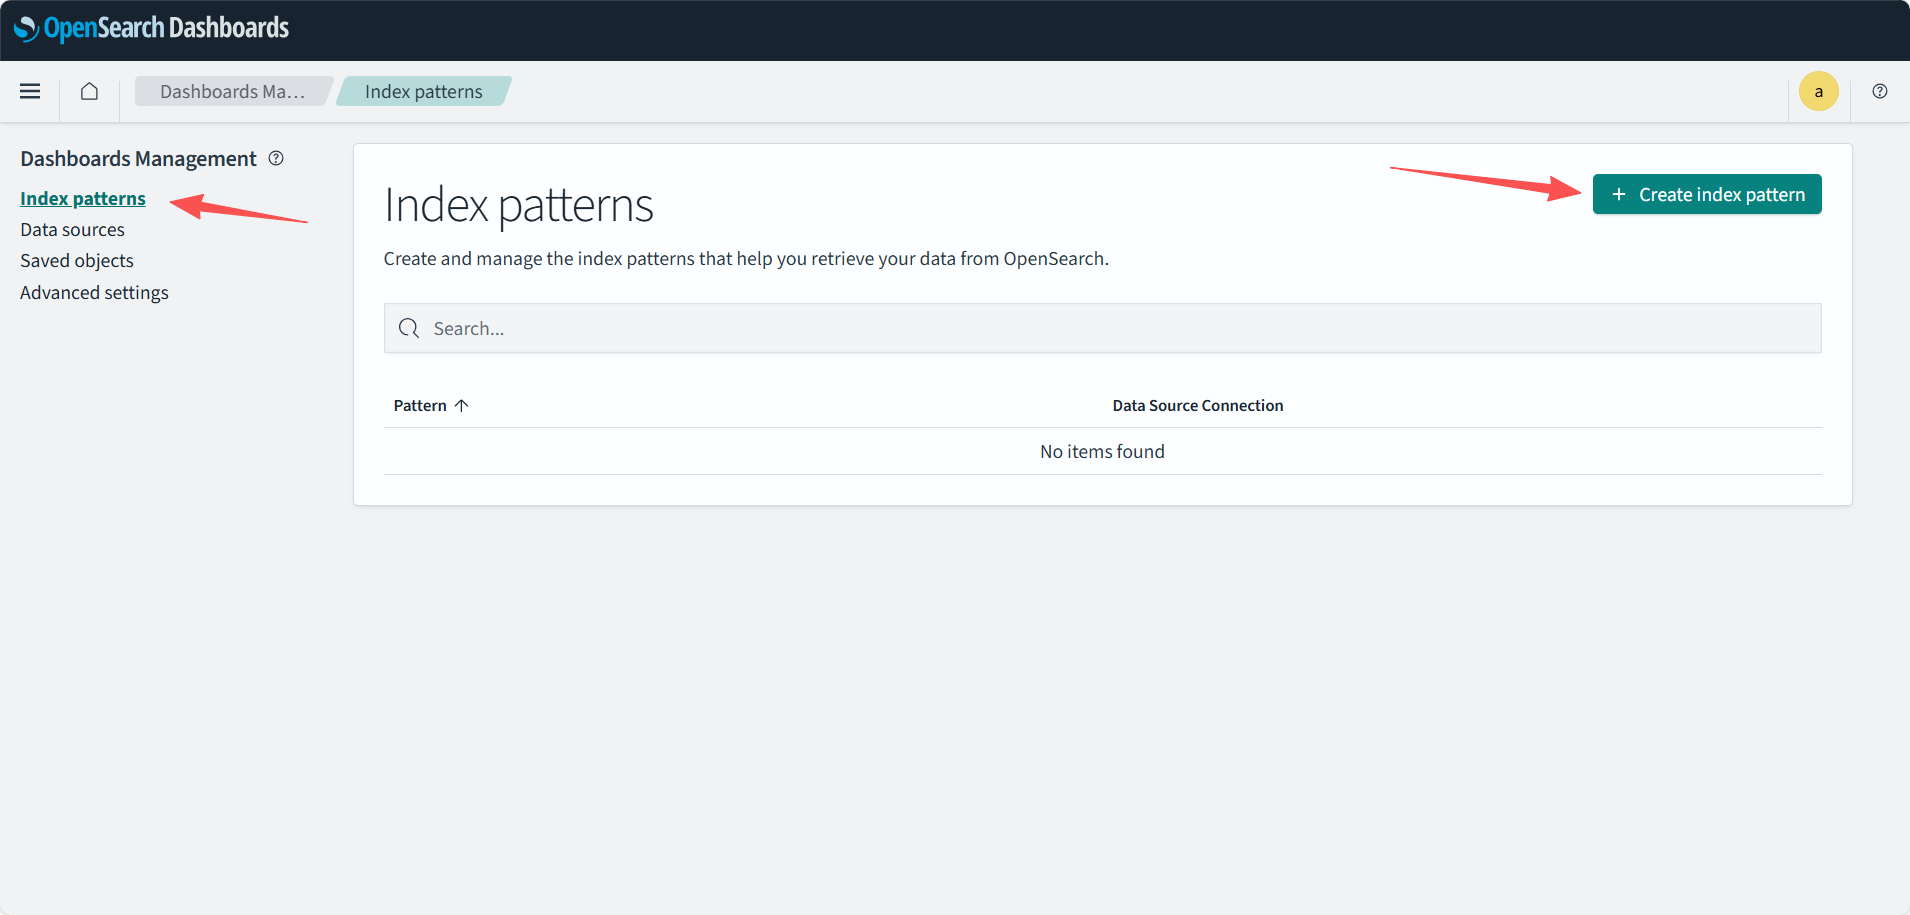Click the OpenSearch Dashboards logo
This screenshot has width=1910, height=915.
(x=151, y=28)
